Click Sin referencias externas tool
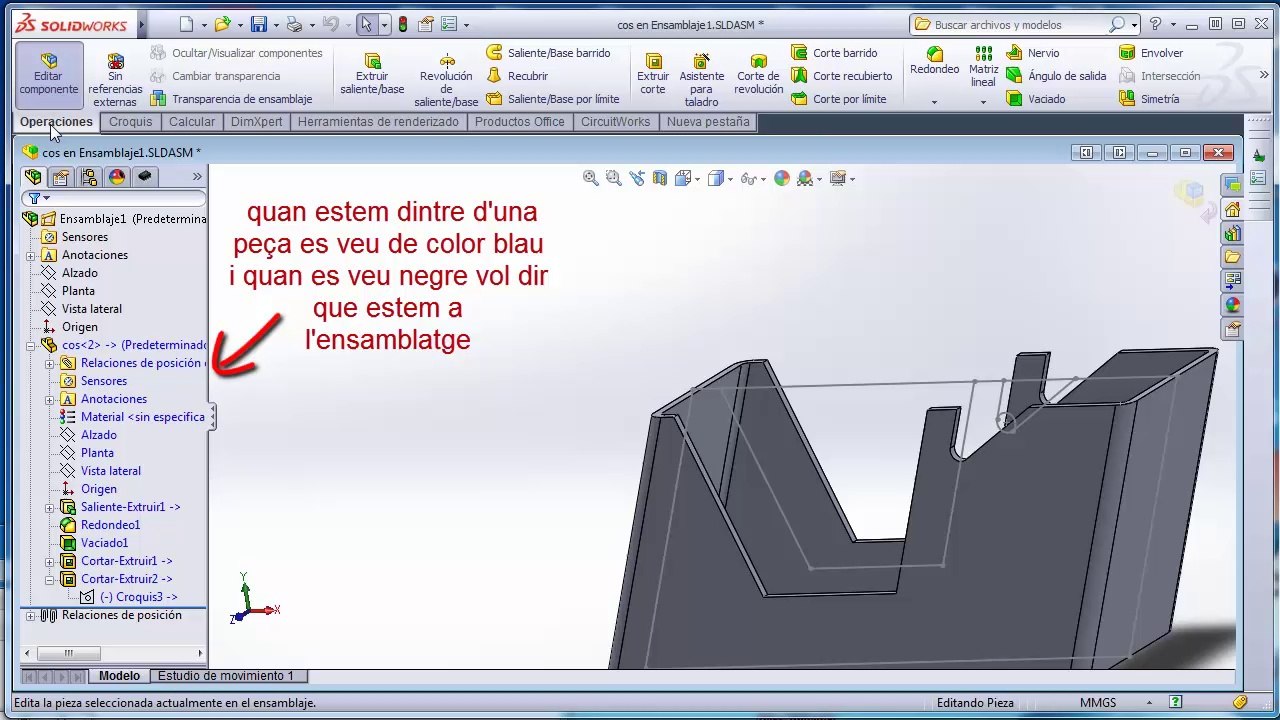This screenshot has height=720, width=1280. point(115,80)
